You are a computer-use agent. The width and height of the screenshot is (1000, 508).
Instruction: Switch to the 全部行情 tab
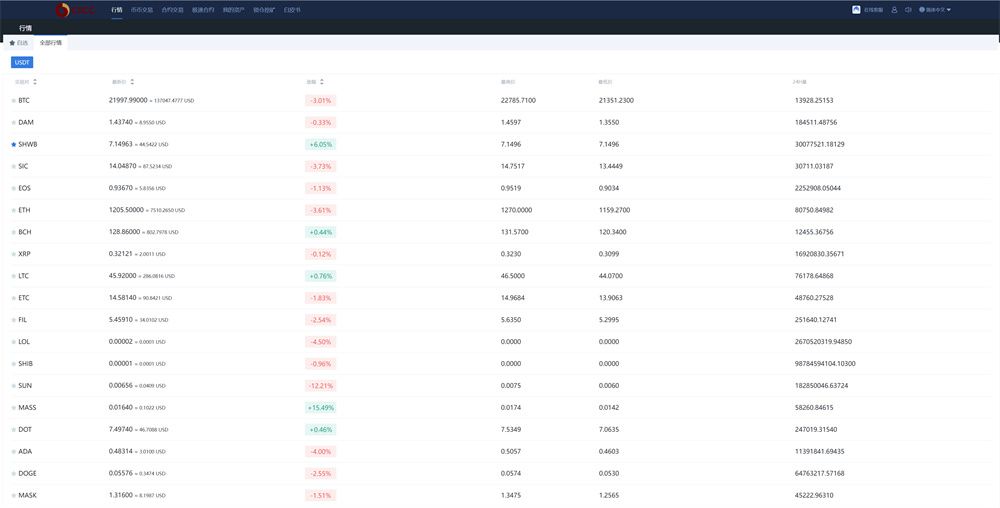coord(50,43)
